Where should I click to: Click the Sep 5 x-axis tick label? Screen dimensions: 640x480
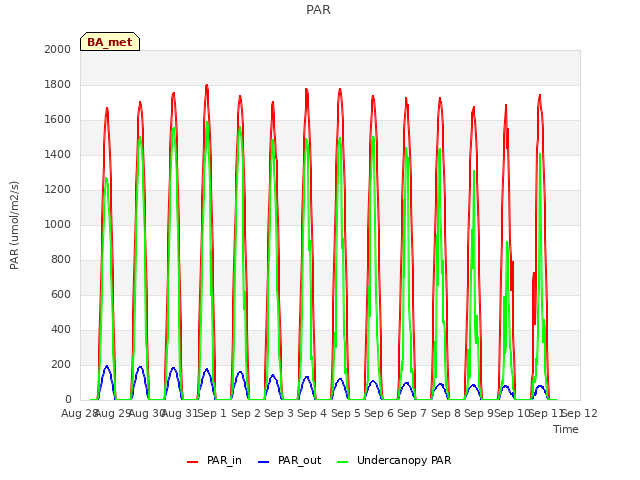coord(346,413)
